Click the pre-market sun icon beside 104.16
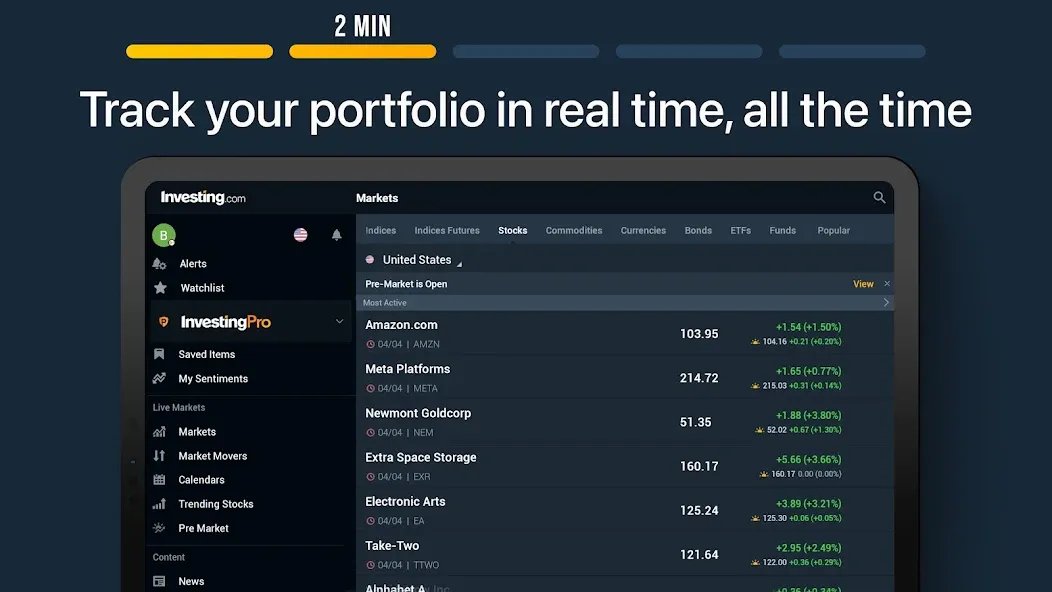 point(755,342)
